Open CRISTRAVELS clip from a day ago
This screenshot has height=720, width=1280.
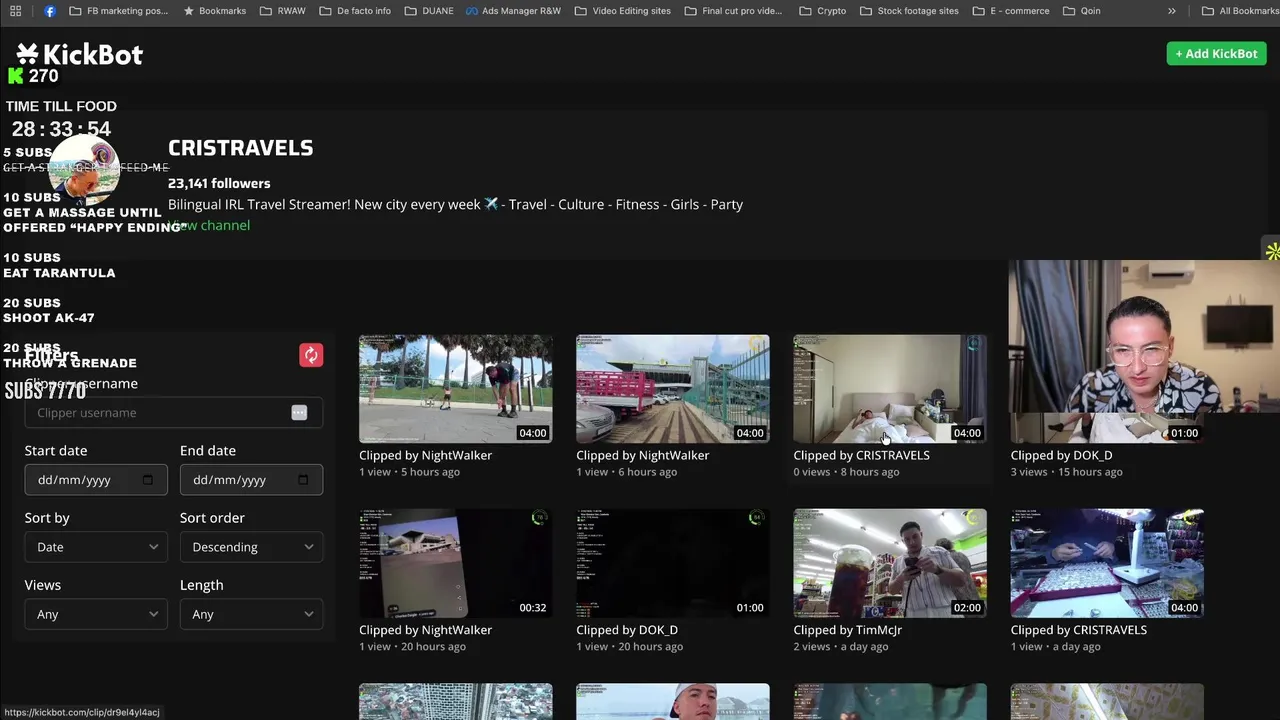pyautogui.click(x=1107, y=563)
